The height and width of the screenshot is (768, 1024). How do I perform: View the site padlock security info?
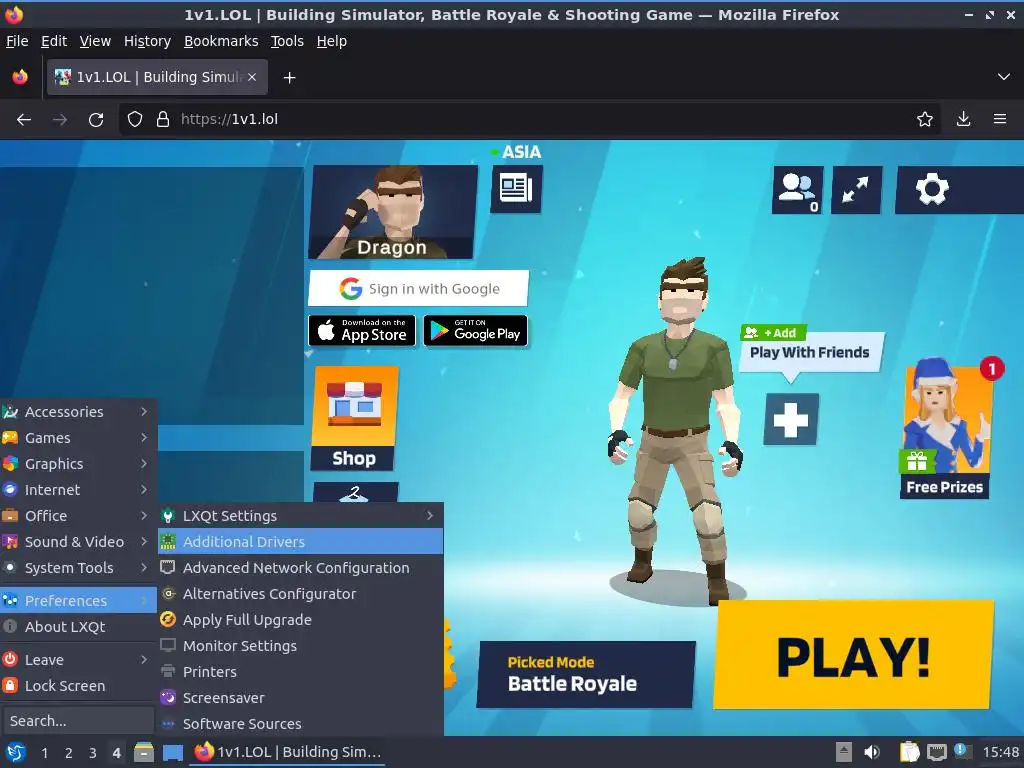(x=163, y=120)
